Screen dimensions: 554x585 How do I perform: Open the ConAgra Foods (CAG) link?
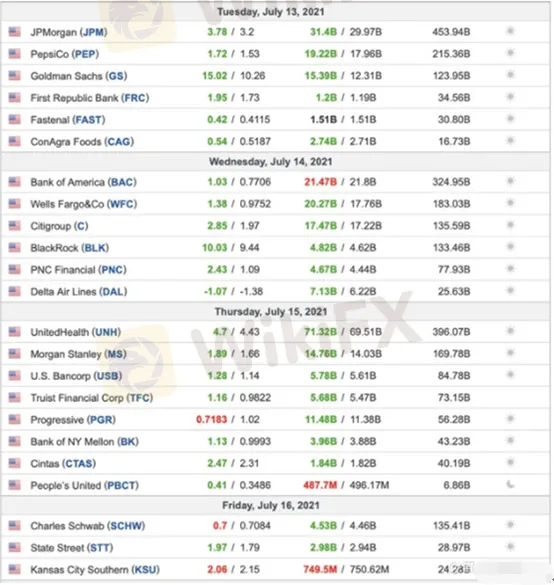pos(82,142)
